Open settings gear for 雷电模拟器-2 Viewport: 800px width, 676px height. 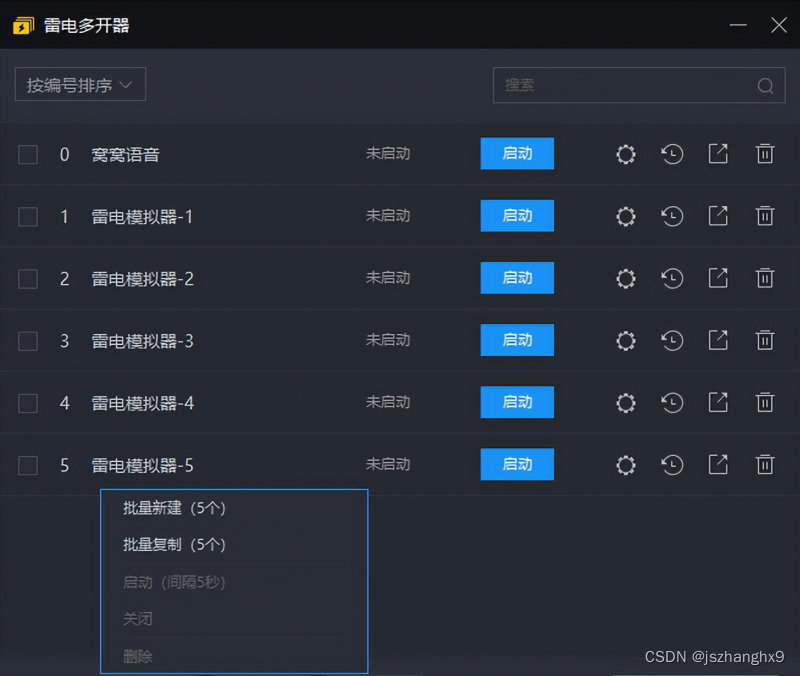coord(626,279)
